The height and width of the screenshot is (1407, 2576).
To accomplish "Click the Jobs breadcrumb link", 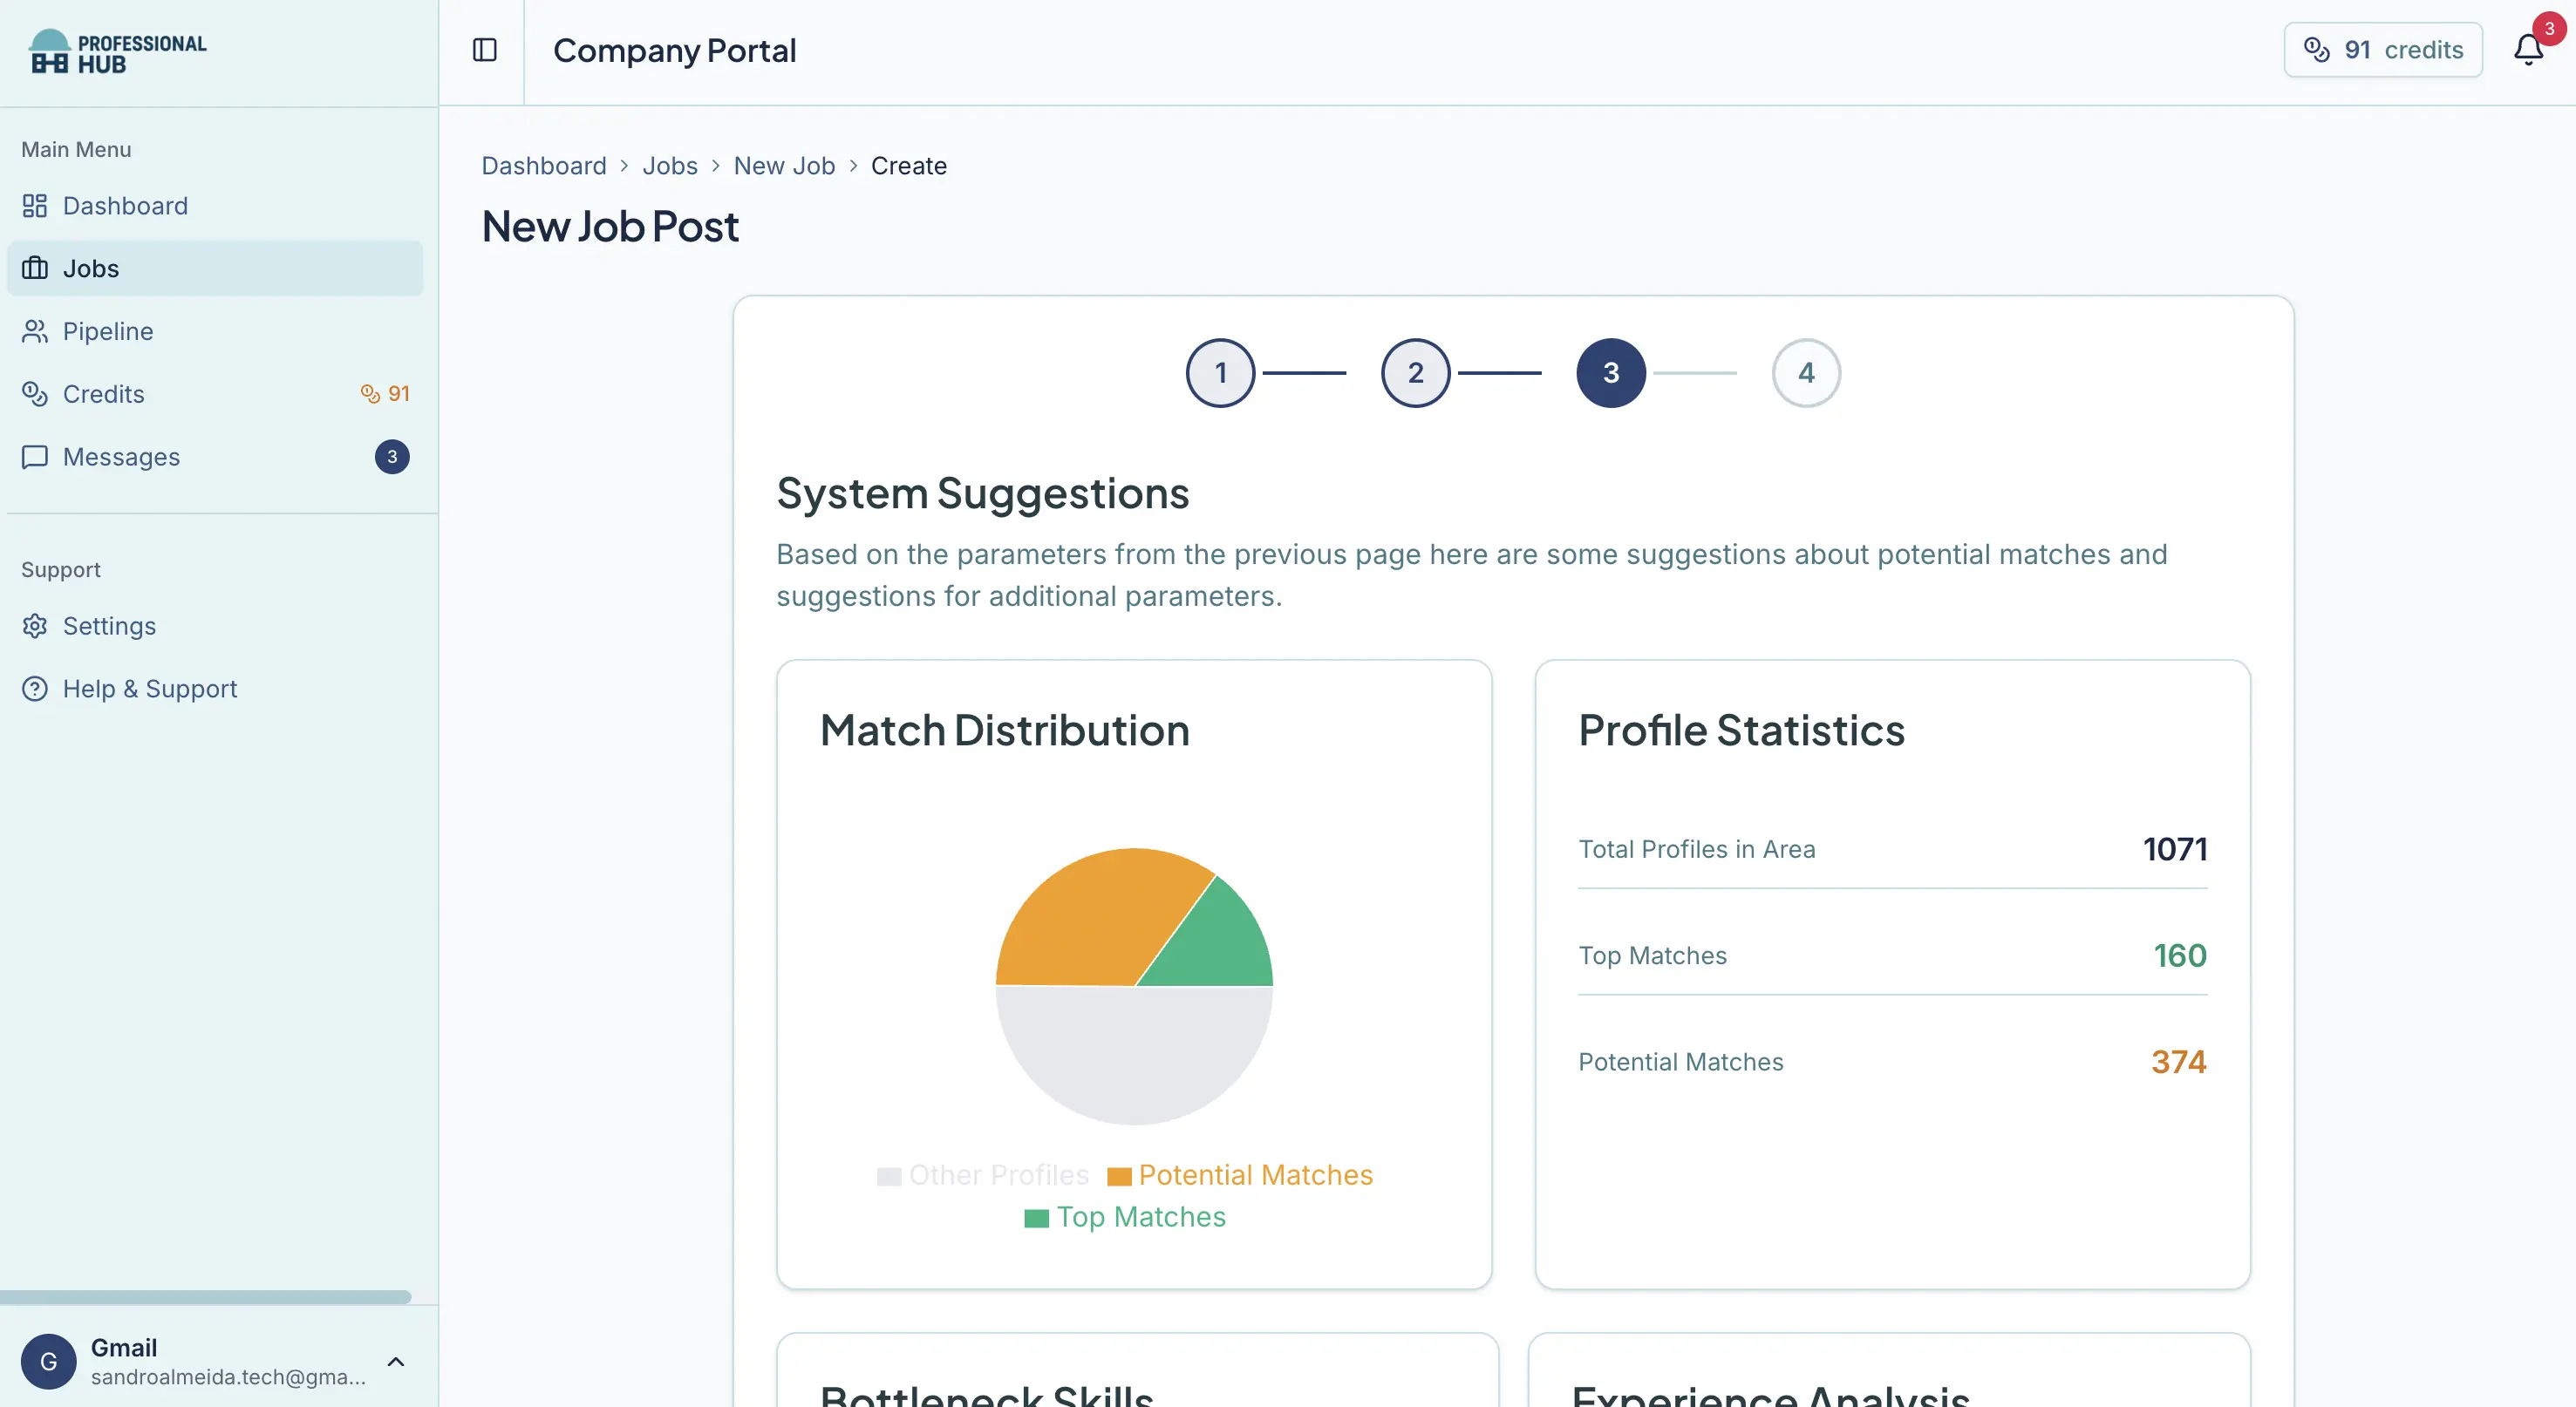I will tap(670, 166).
